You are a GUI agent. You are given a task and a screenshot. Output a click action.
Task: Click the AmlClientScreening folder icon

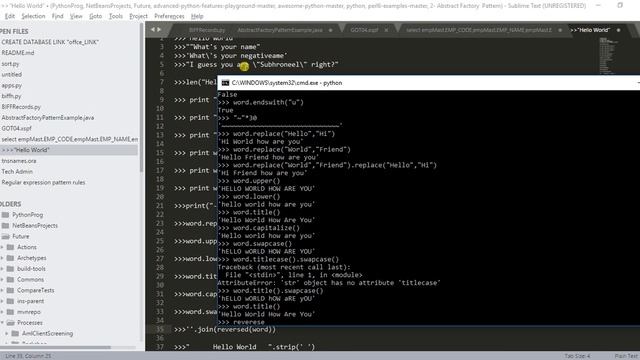(x=15, y=333)
